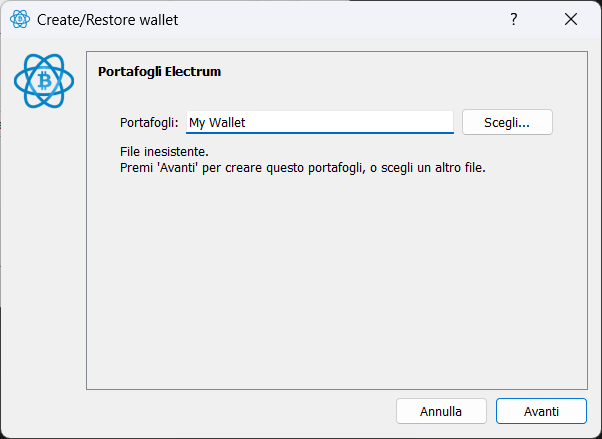Click the 'Create/Restore wallet' window title
602x439 pixels.
[x=108, y=20]
